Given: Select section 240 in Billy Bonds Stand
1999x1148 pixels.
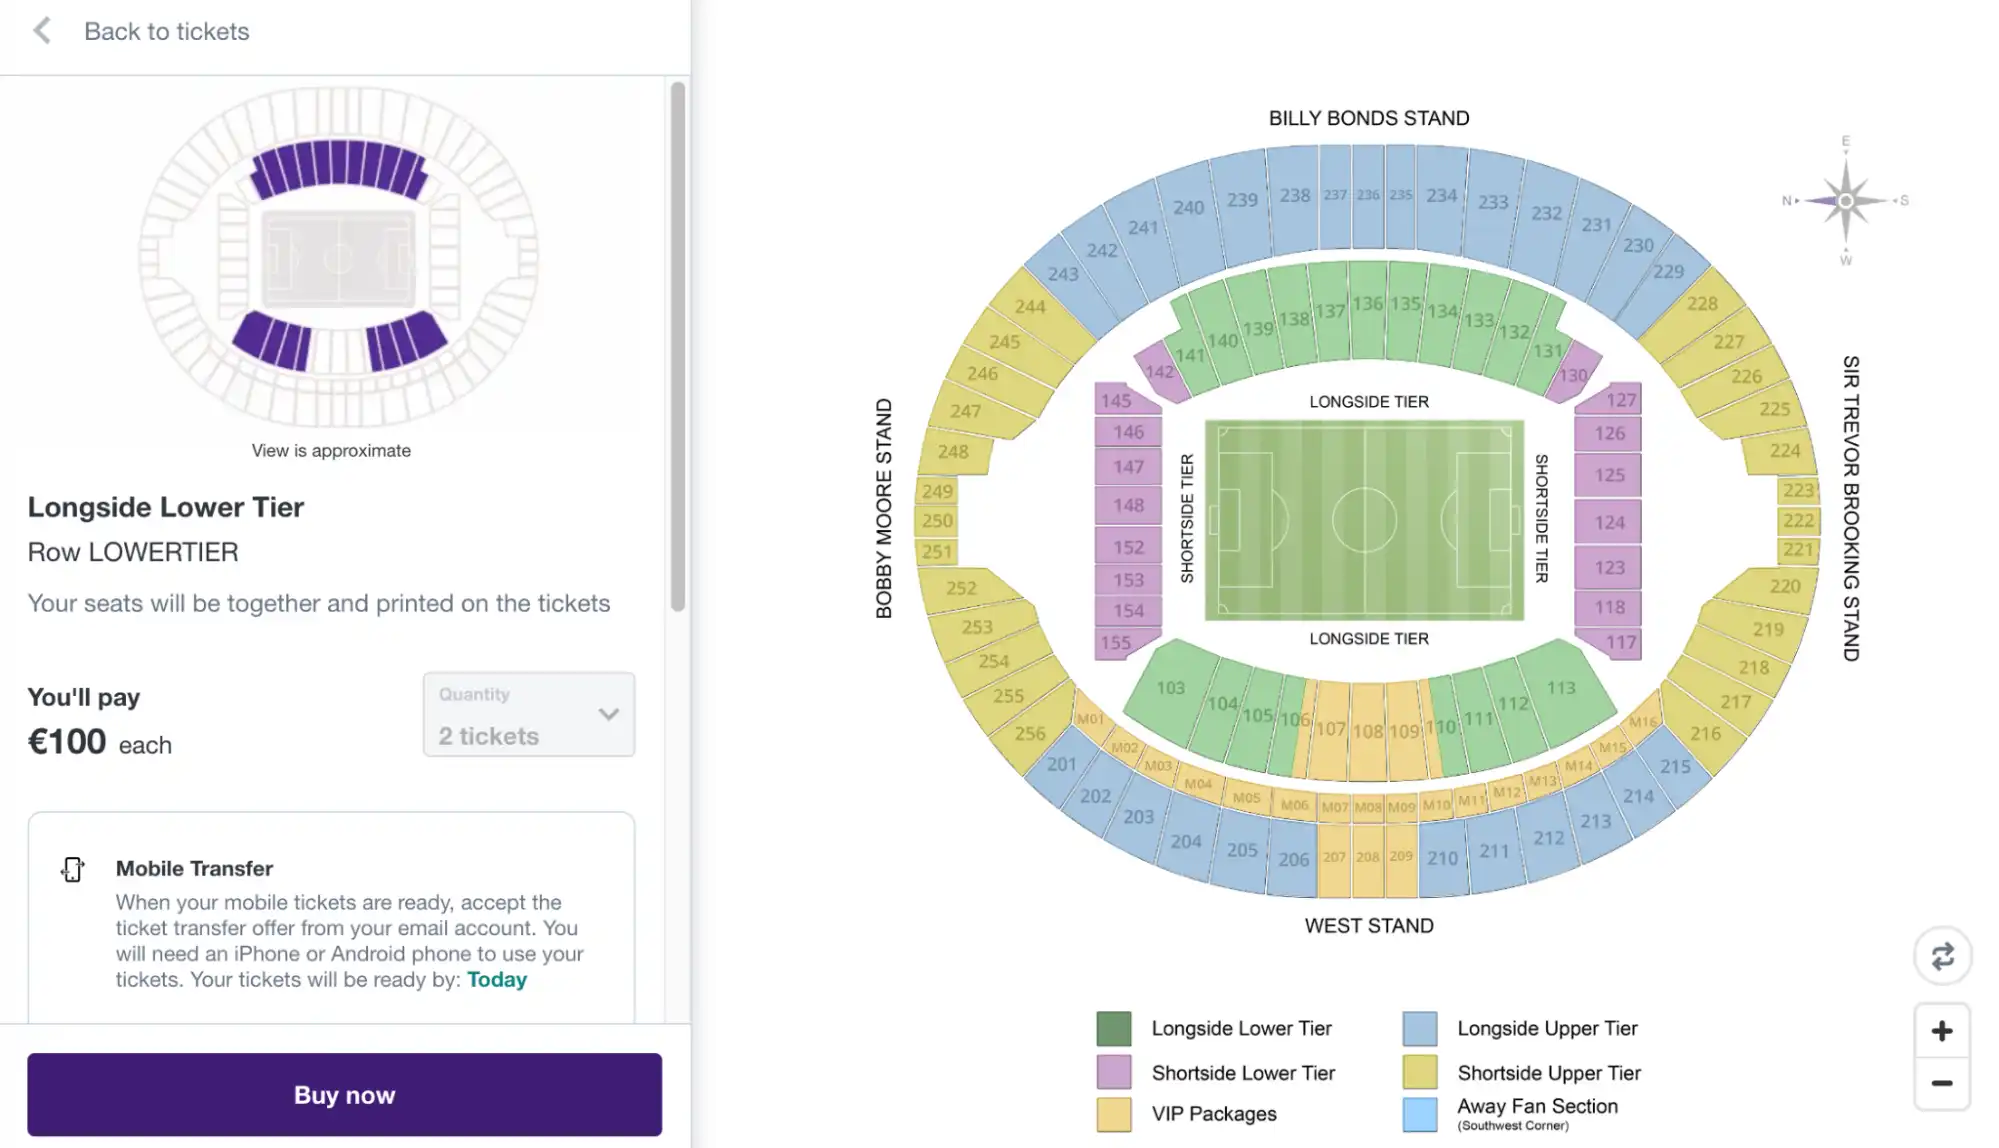Looking at the screenshot, I should pos(1188,207).
